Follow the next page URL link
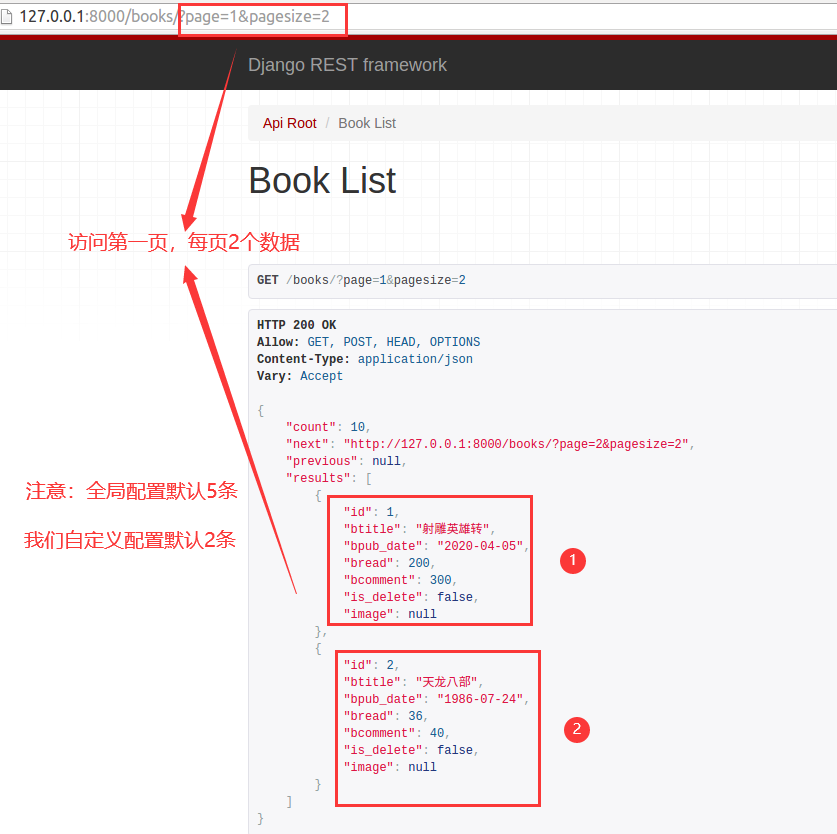Screen dimensions: 837x834 pos(516,444)
